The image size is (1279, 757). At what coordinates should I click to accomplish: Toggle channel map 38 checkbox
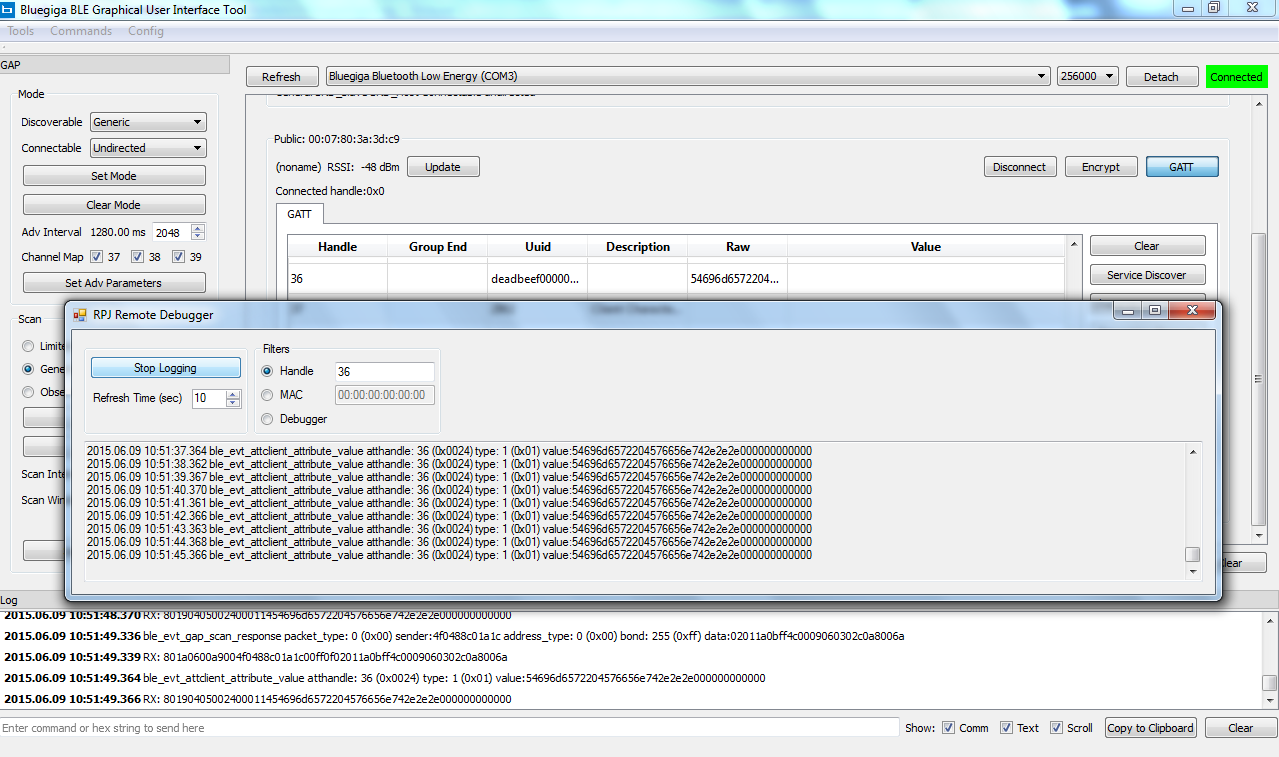click(x=137, y=257)
